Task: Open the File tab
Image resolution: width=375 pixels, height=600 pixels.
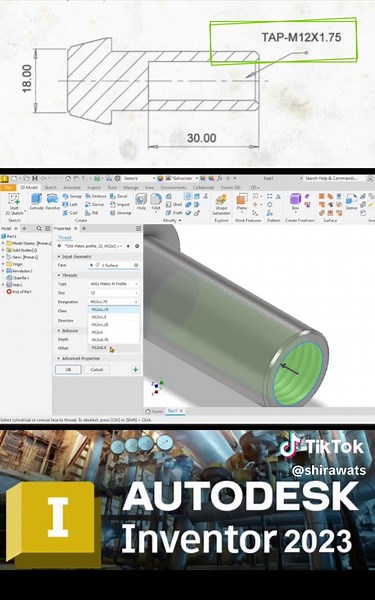Action: [8, 188]
